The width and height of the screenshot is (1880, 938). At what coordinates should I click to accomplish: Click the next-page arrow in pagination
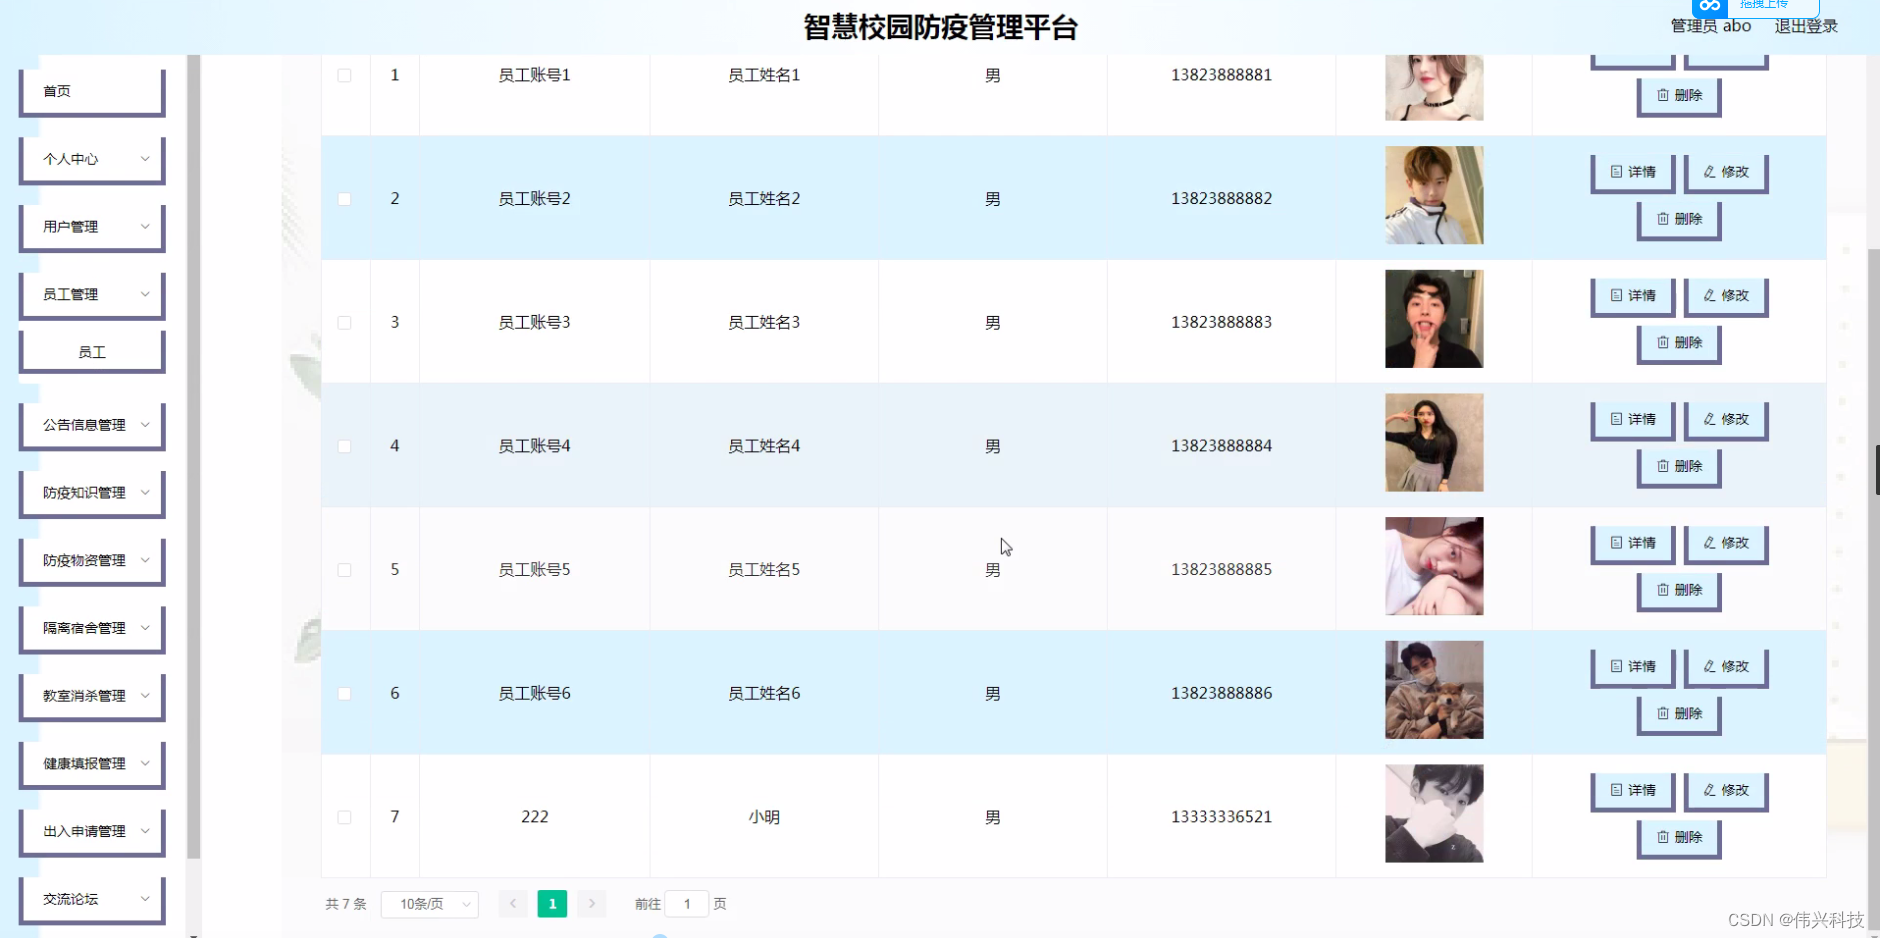tap(592, 903)
